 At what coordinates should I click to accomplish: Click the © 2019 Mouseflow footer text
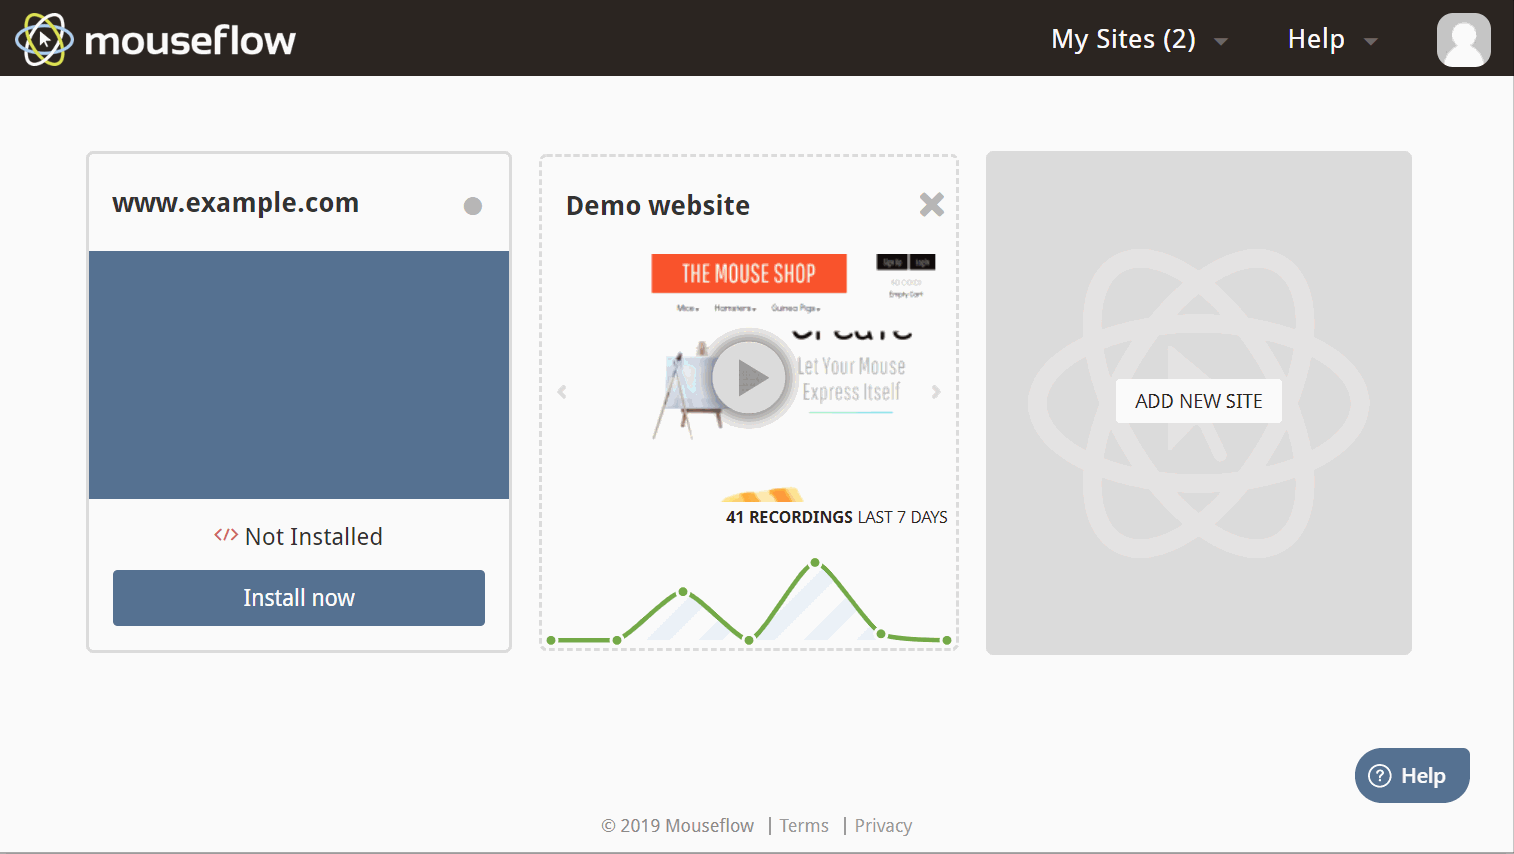(677, 826)
